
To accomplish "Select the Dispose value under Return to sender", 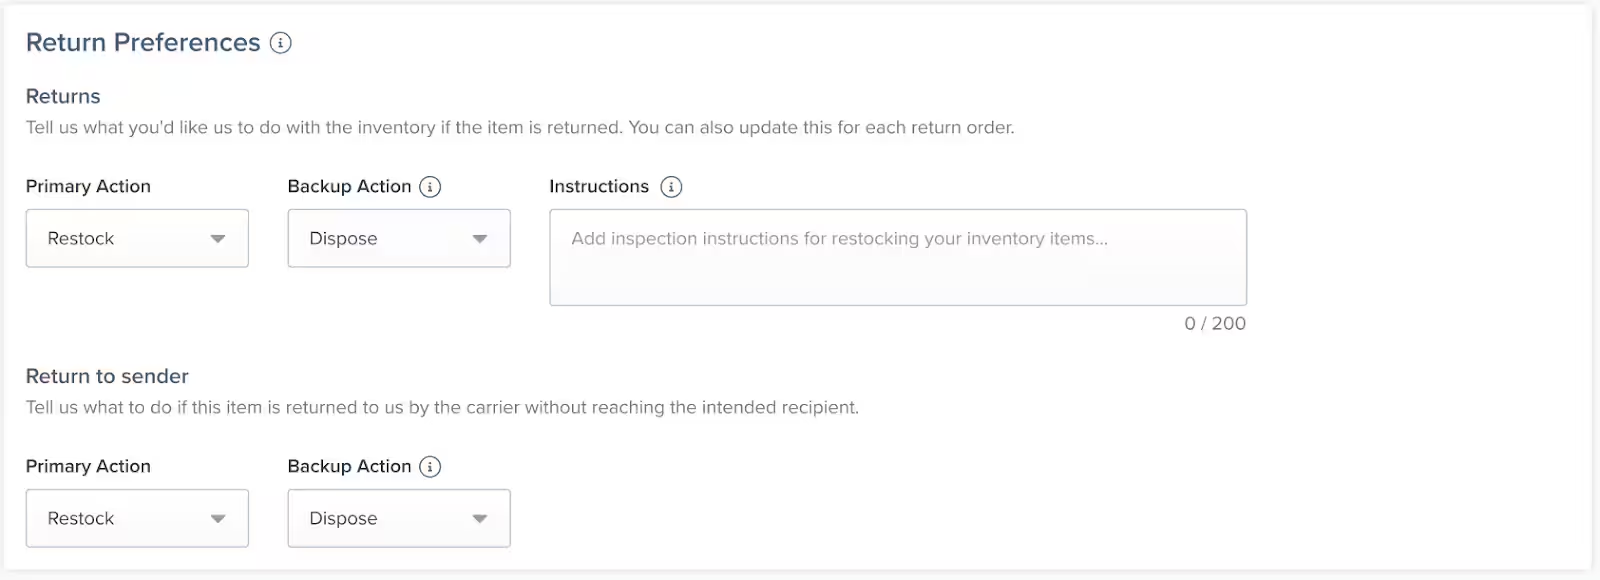I will point(342,518).
